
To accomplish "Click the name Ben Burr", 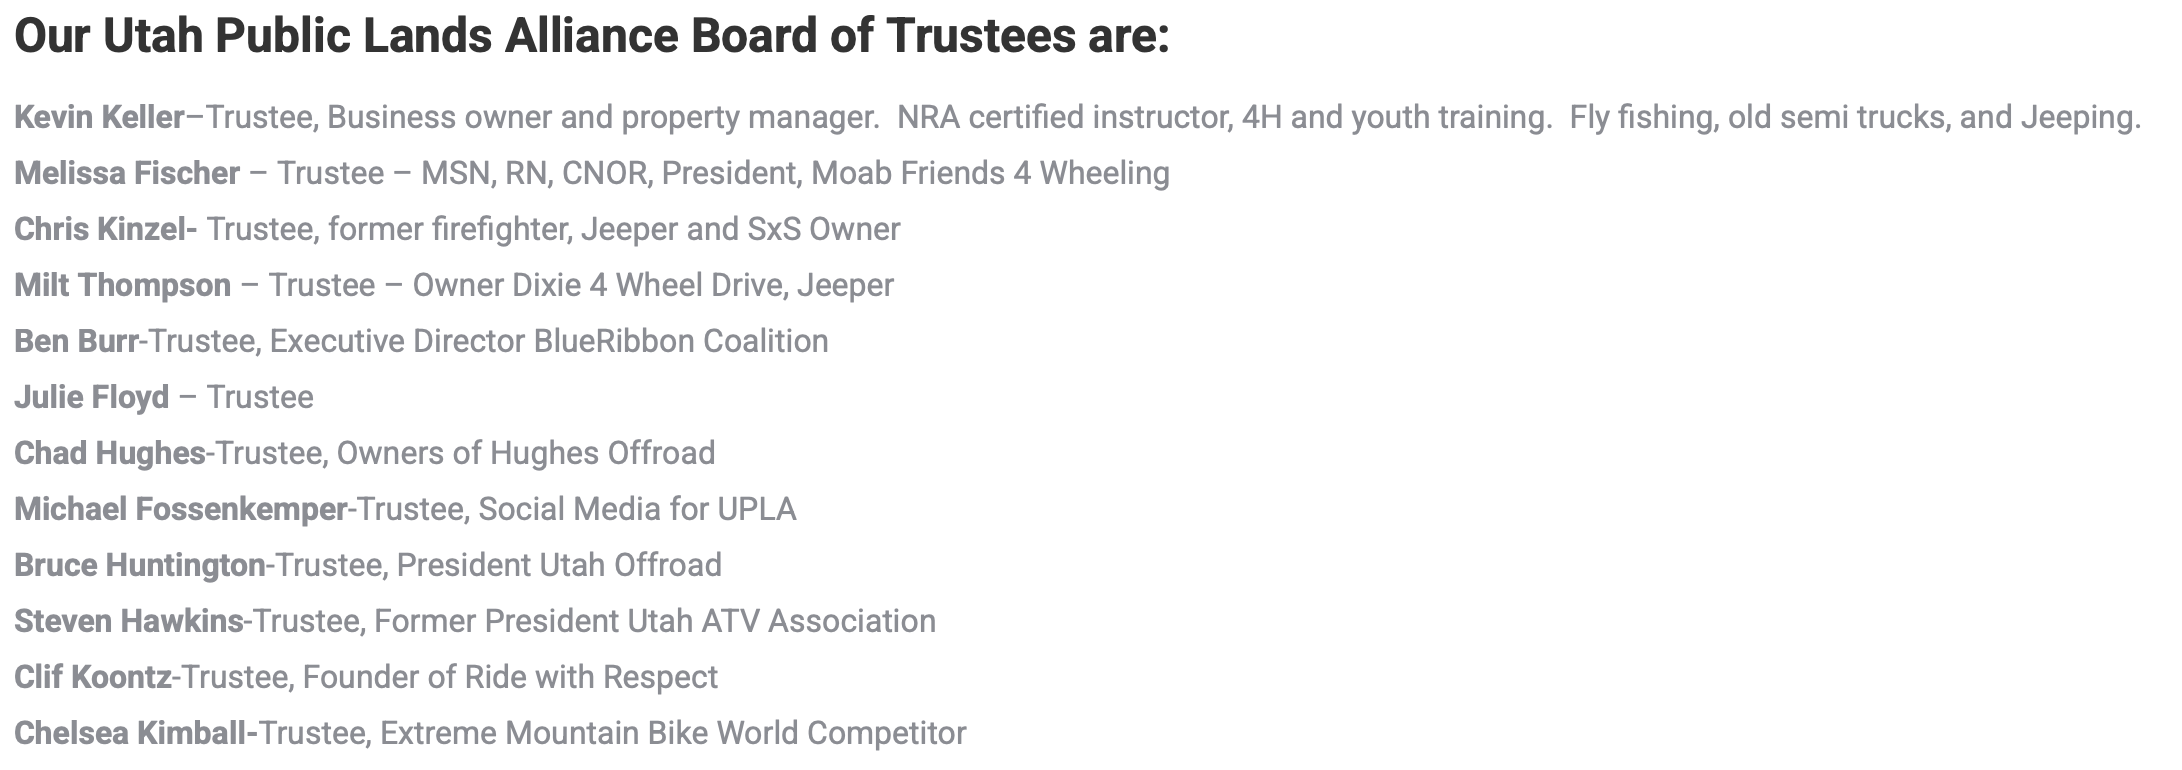I will pos(76,342).
